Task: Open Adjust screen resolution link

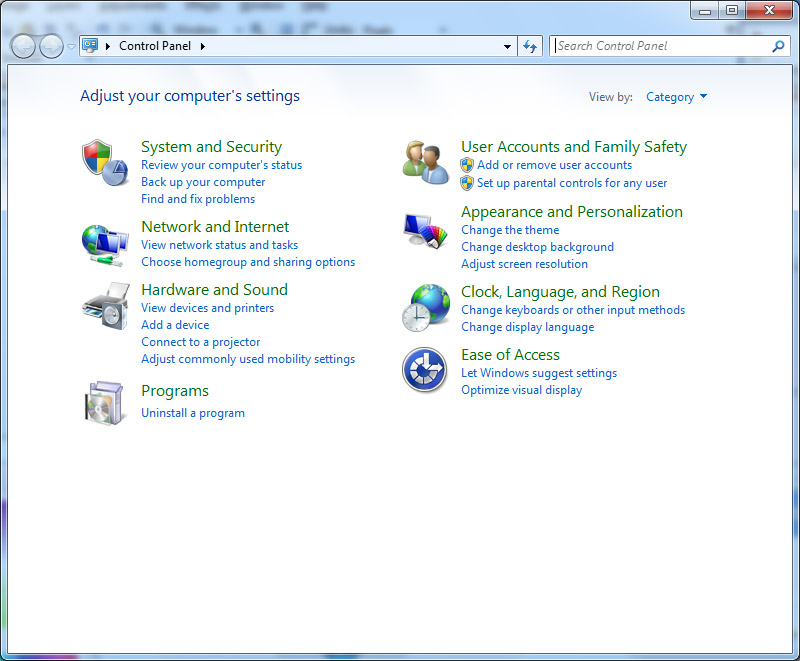Action: click(524, 264)
